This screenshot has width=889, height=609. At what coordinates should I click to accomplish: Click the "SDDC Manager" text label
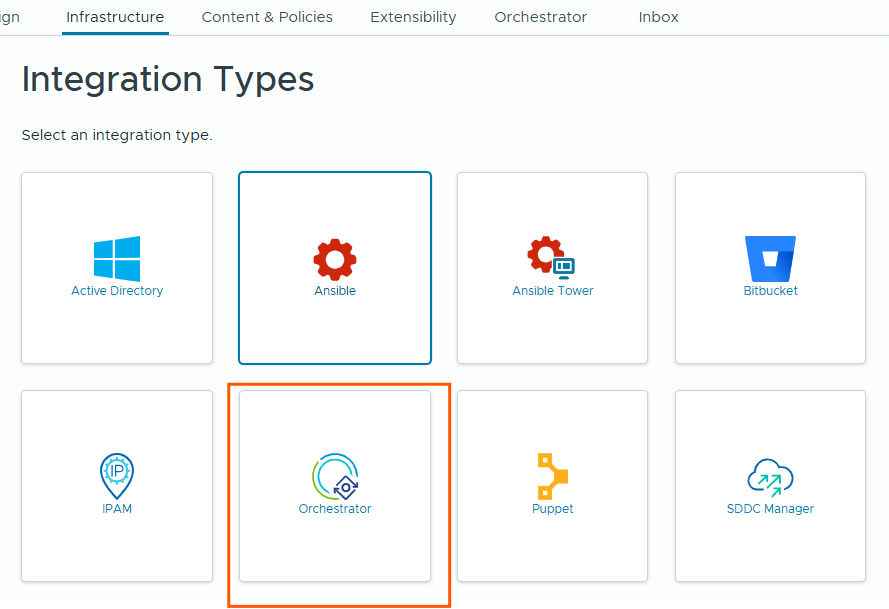(770, 509)
